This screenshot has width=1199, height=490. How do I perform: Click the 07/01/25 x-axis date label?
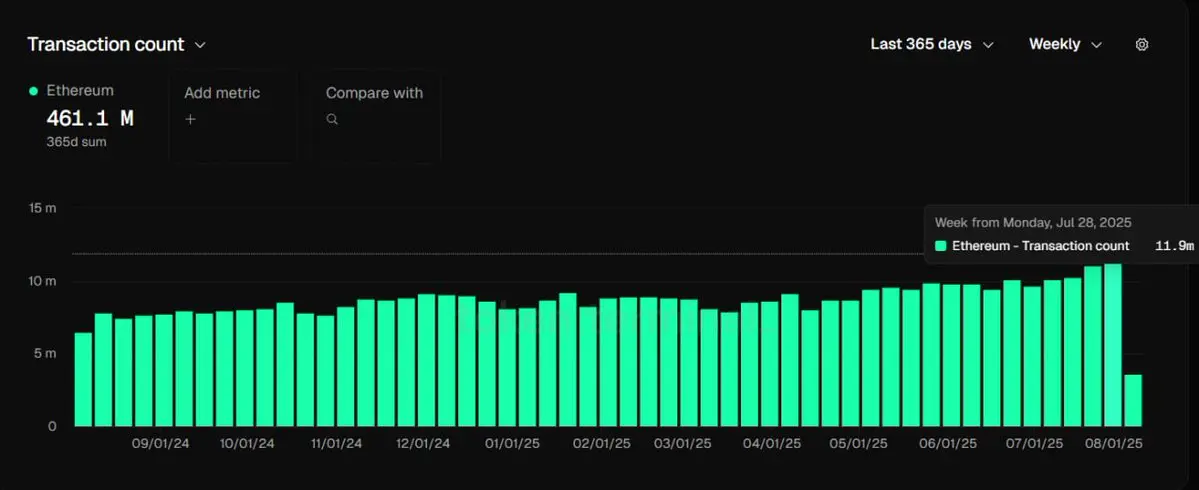click(x=1034, y=444)
